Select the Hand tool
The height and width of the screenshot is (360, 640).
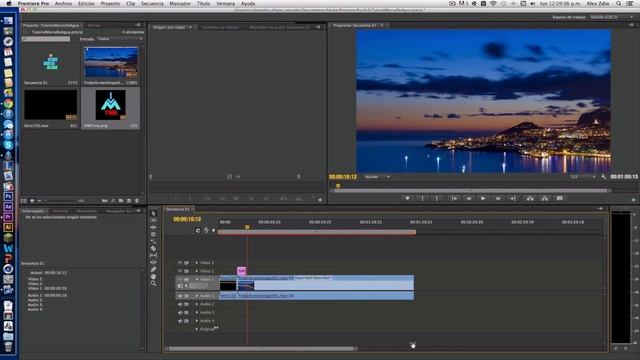153,276
